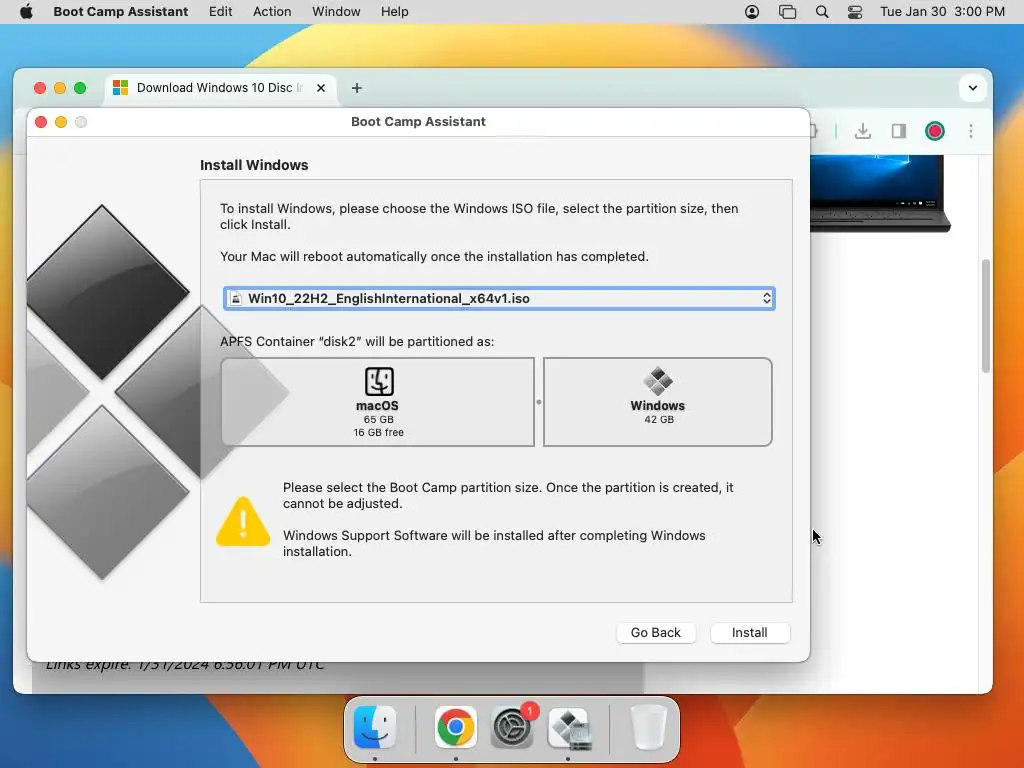Click the Boot Camp diamond icon in Windows partition
The height and width of the screenshot is (768, 1024).
coord(658,381)
